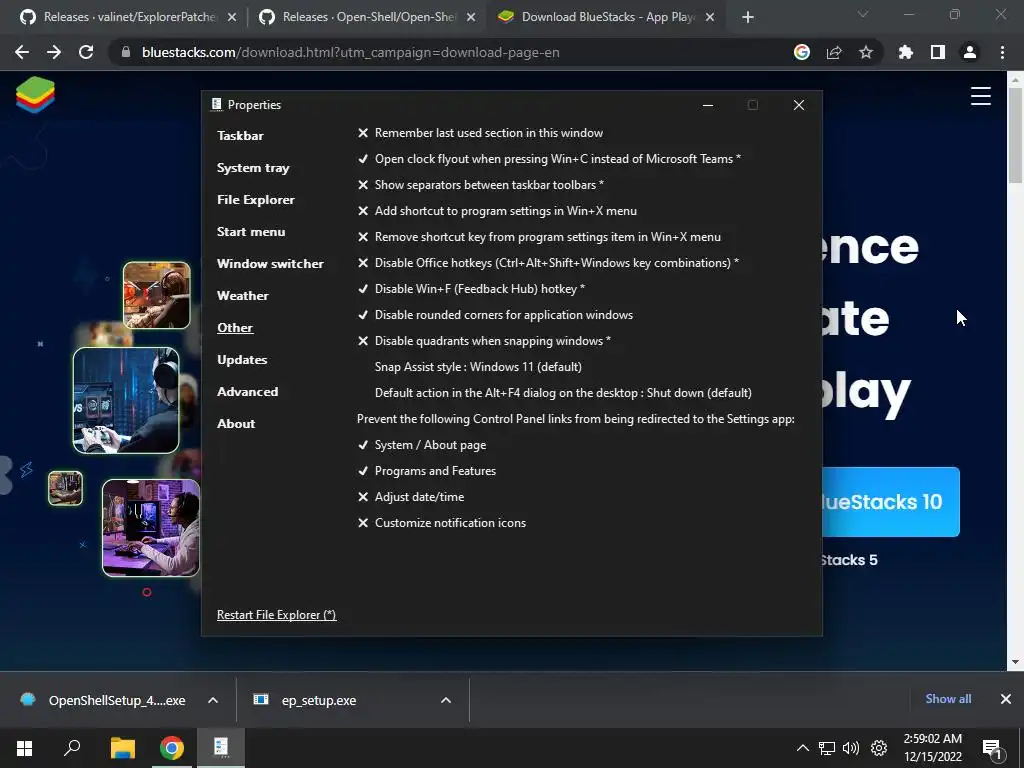Open network icon in system tray
This screenshot has width=1024, height=768.
827,748
